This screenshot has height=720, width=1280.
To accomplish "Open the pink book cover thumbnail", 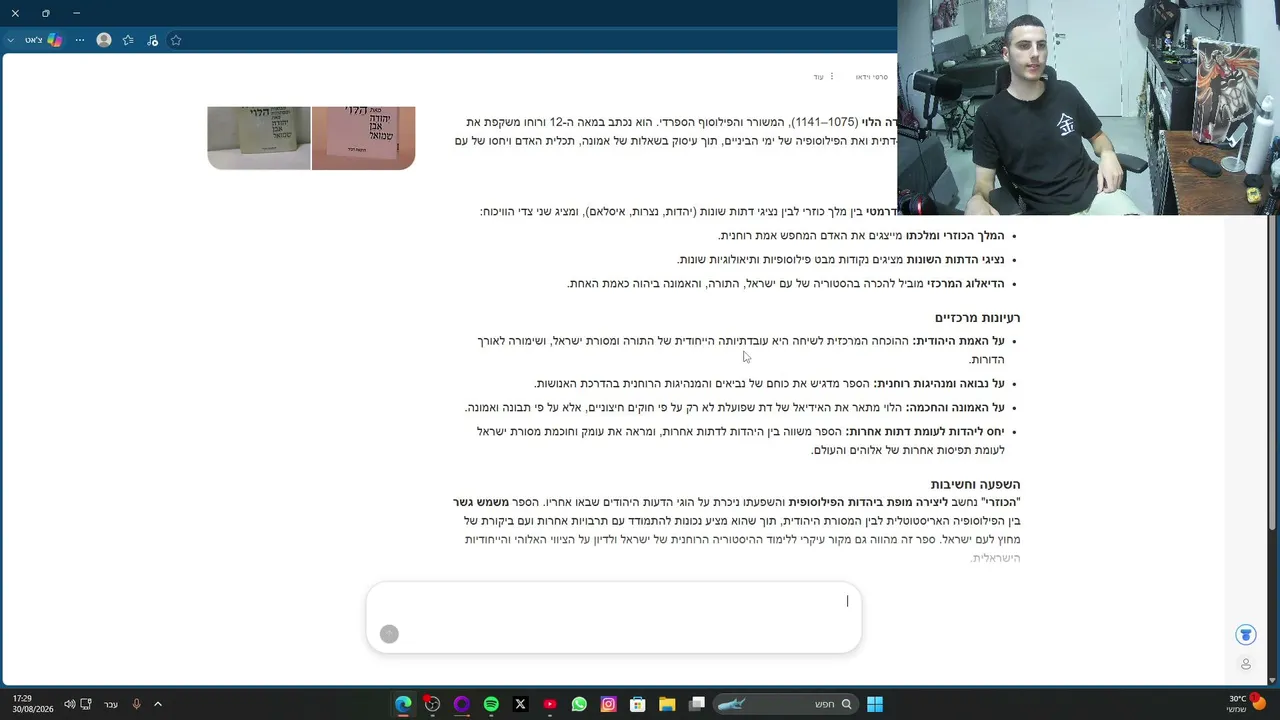I will 363,138.
